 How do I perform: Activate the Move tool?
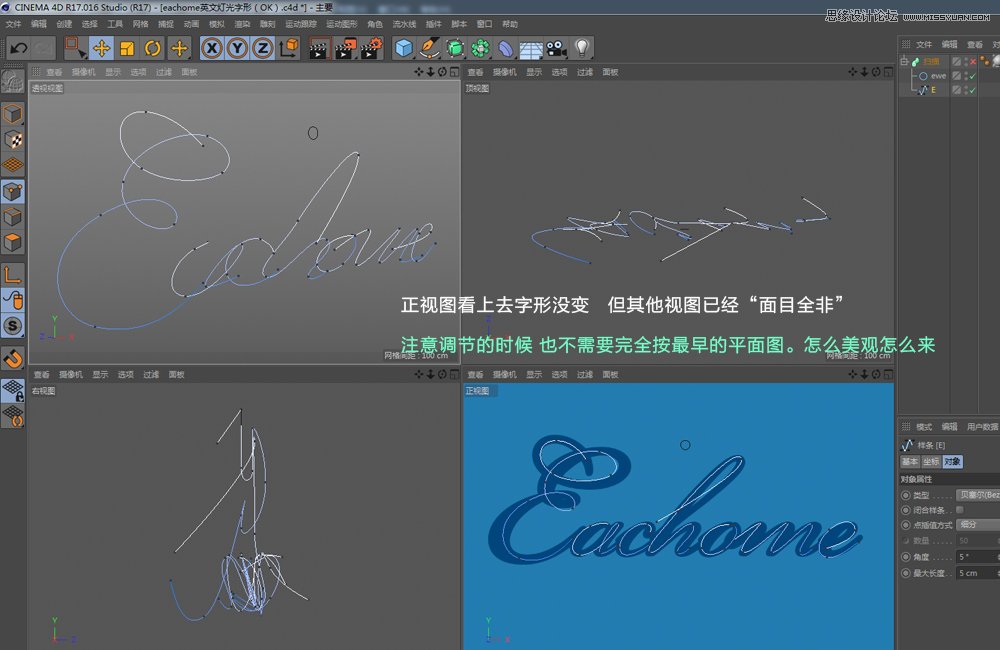(101, 48)
